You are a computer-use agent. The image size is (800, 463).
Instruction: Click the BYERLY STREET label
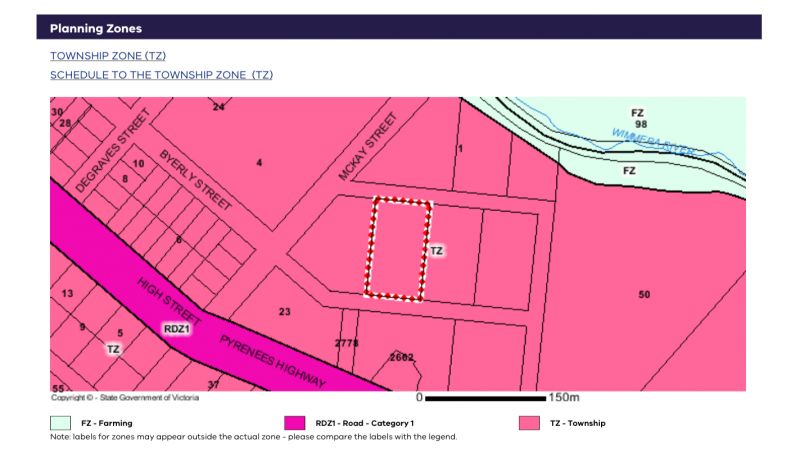195,180
